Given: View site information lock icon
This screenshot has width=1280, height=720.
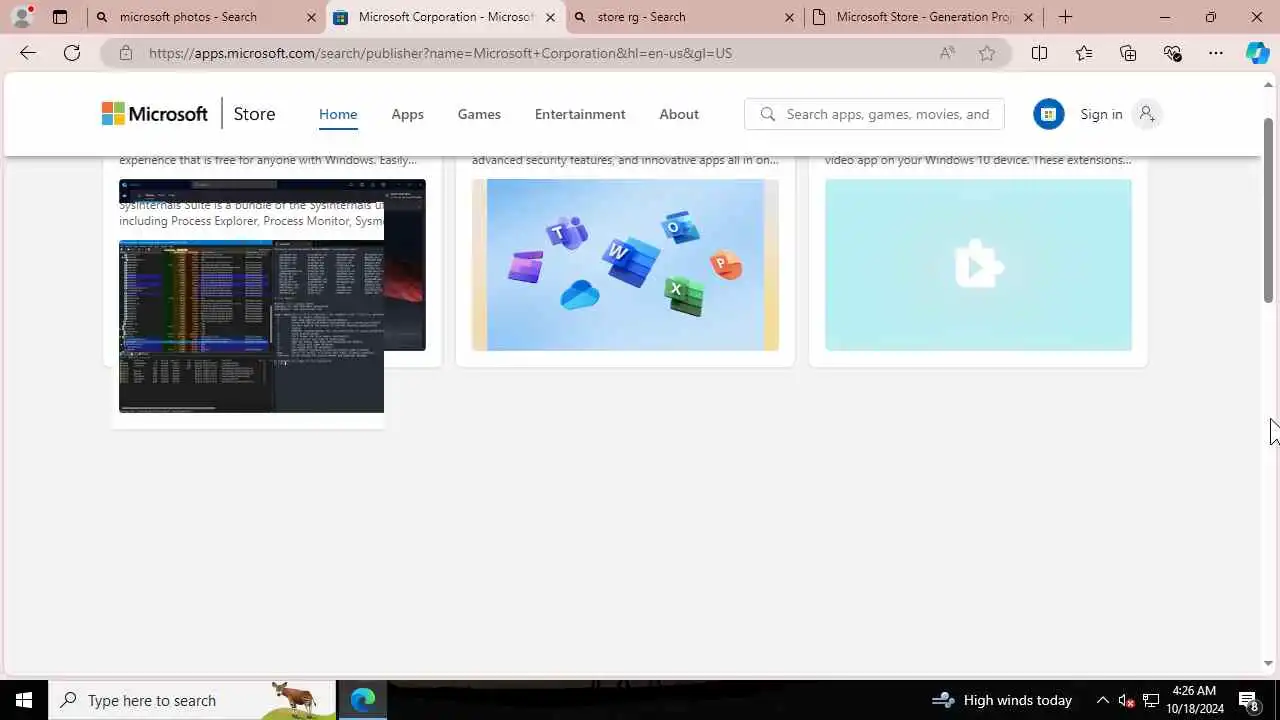Looking at the screenshot, I should click(126, 53).
